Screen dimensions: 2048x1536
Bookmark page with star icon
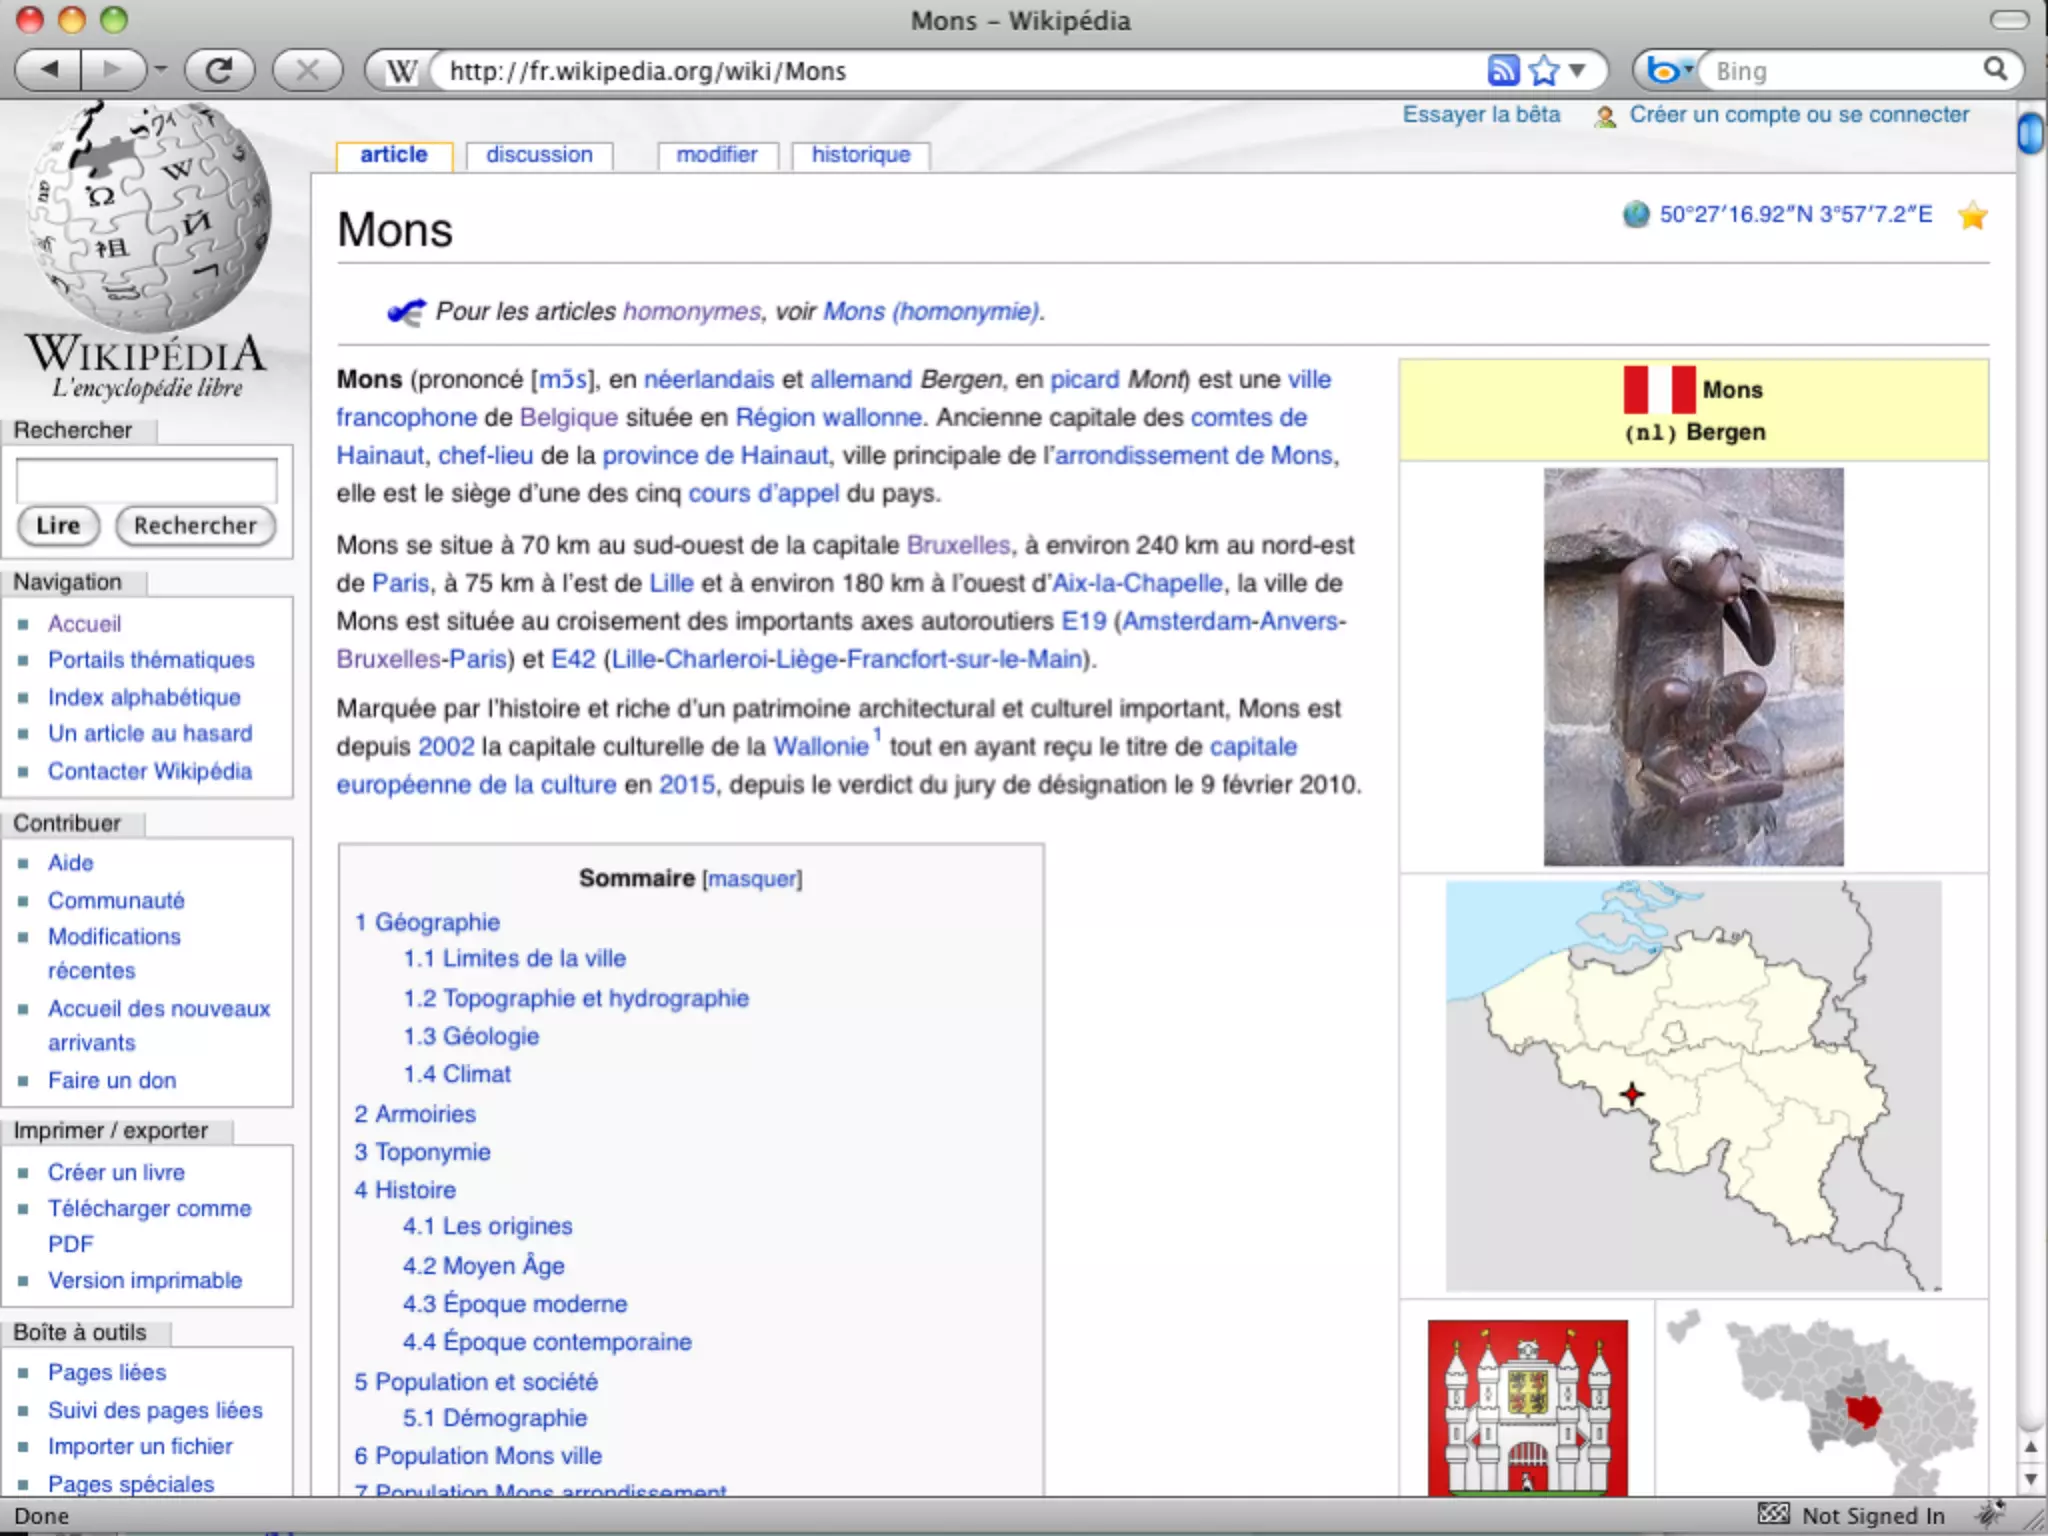(1544, 70)
